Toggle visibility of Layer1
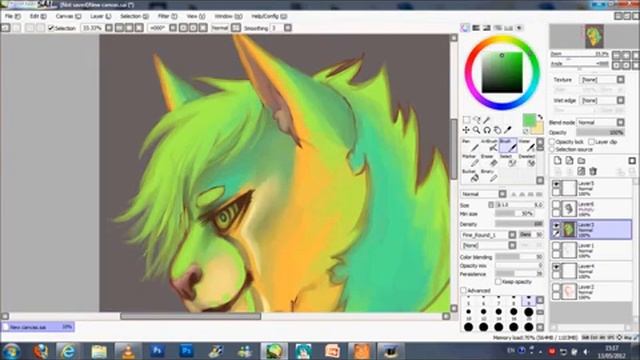The width and height of the screenshot is (640, 360). click(556, 246)
